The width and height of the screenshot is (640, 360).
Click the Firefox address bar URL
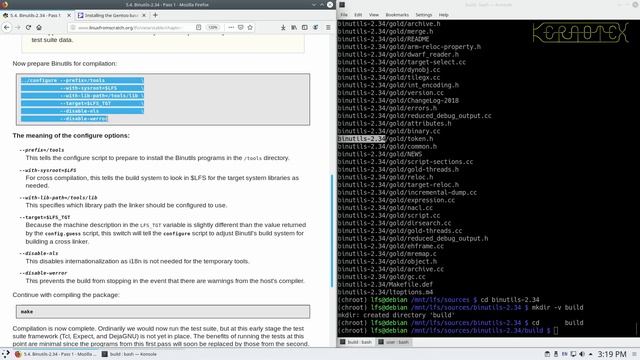coord(130,27)
